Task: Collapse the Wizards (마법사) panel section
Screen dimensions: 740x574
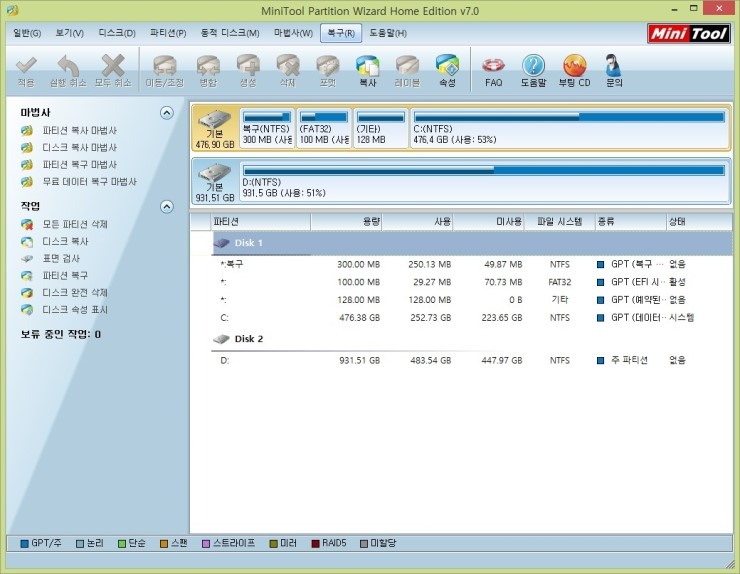Action: 167,113
